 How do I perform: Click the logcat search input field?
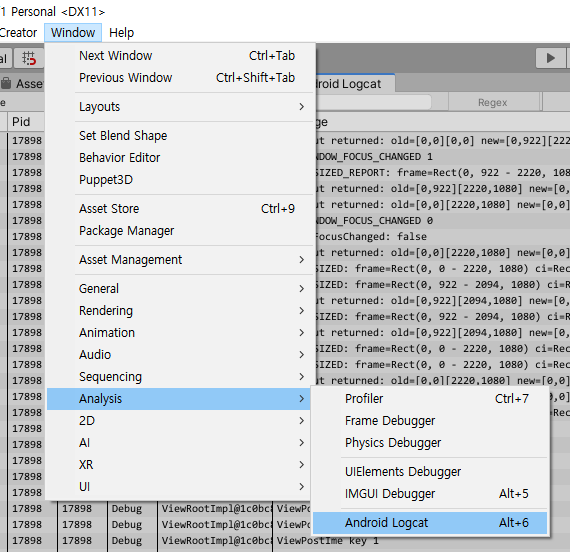(374, 103)
